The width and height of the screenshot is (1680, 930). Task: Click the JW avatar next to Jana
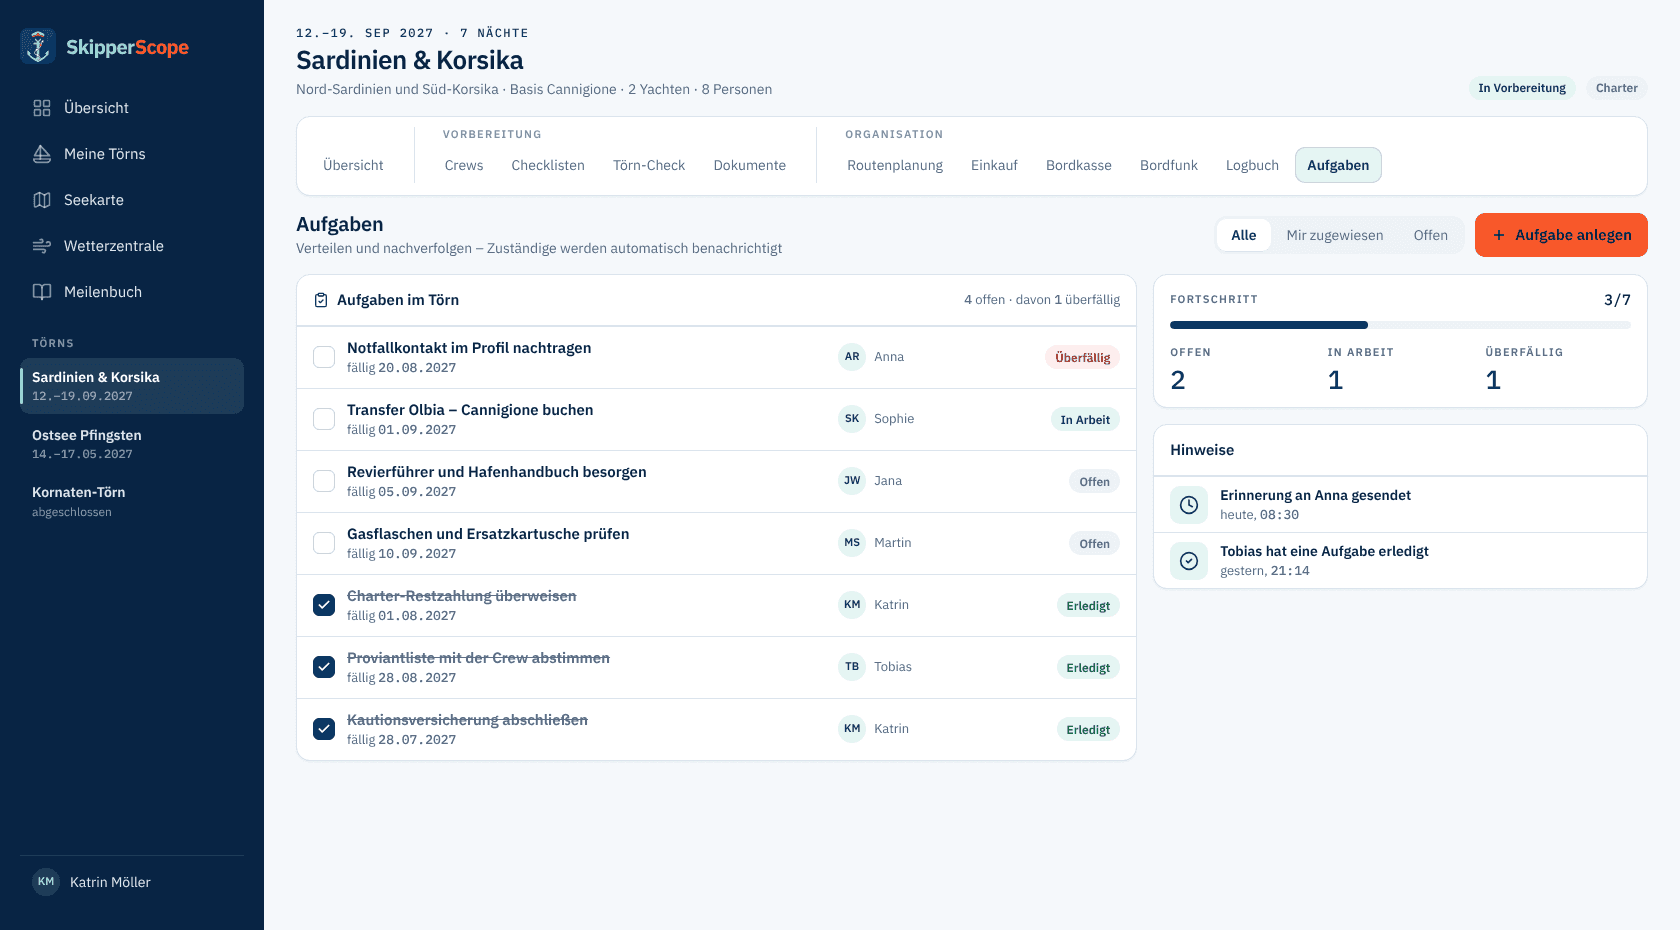click(852, 481)
